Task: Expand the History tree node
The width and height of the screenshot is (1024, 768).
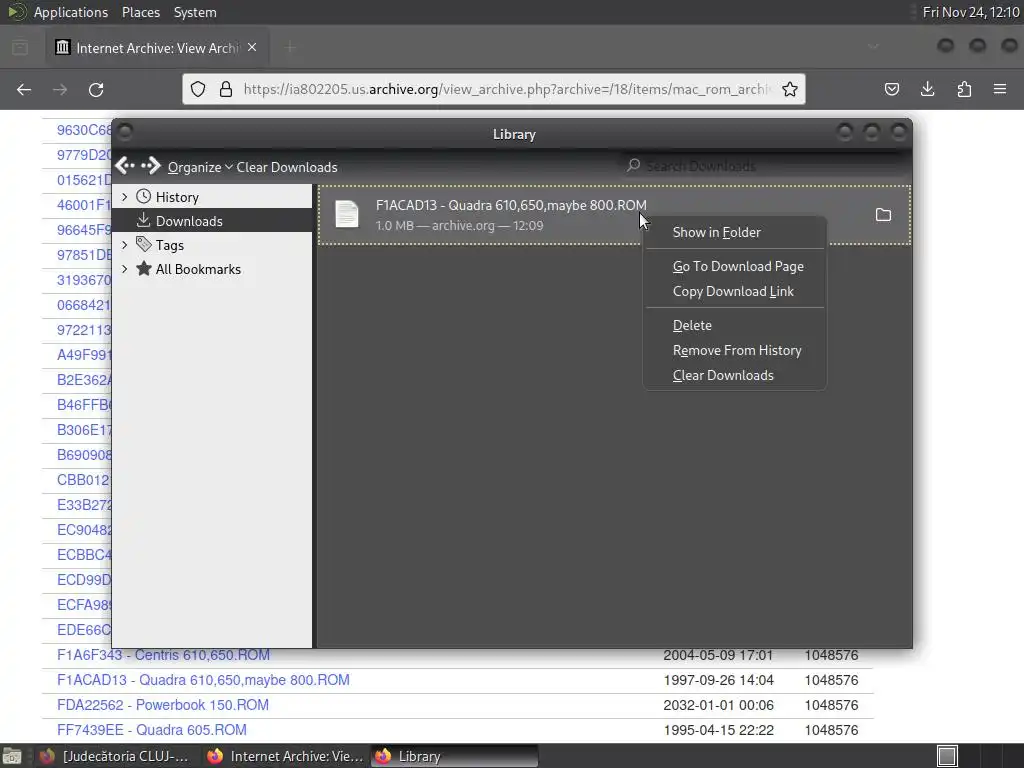Action: 125,197
